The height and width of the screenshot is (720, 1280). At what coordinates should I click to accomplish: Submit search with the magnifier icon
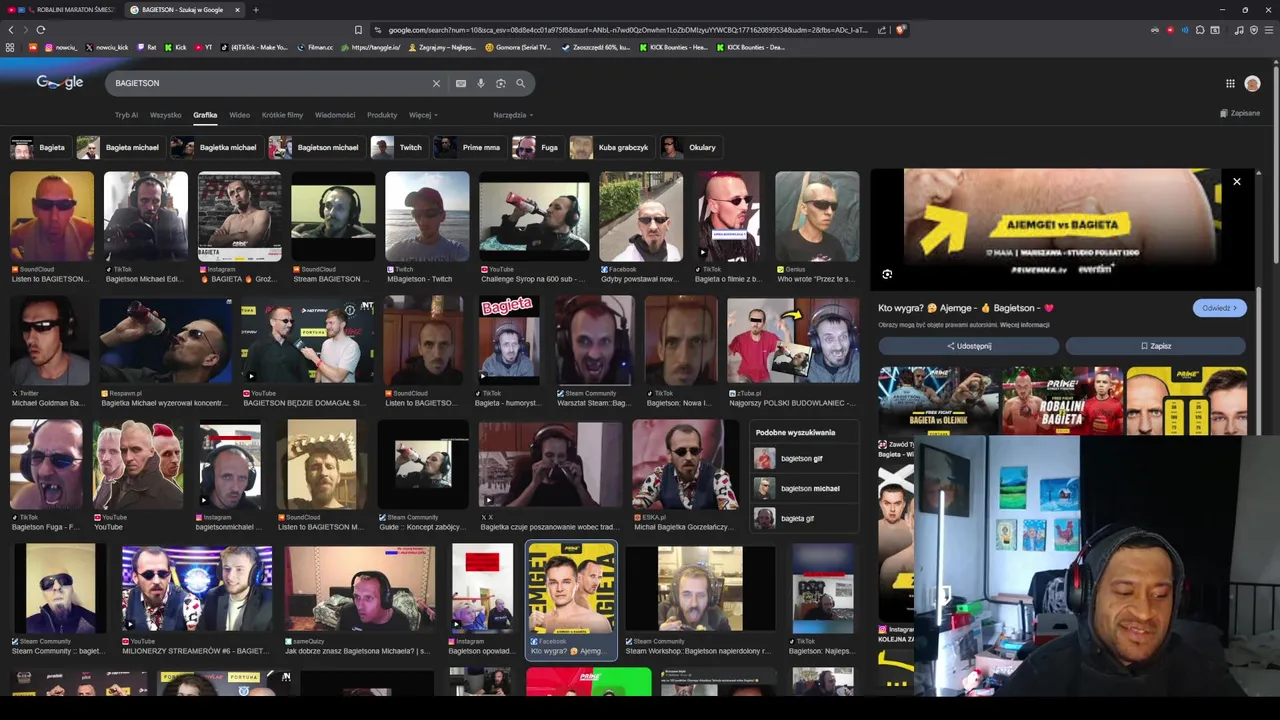(521, 83)
